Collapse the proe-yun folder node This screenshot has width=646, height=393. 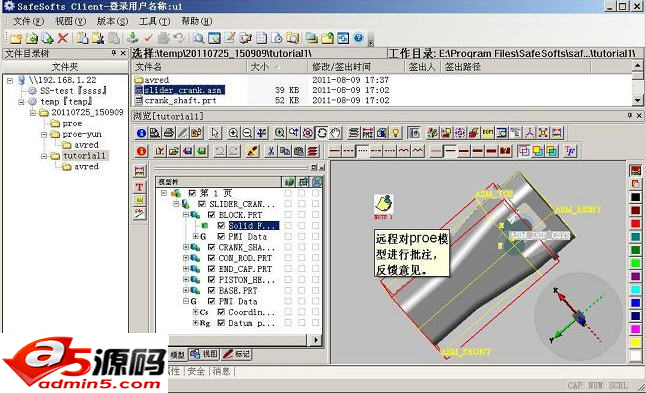(x=44, y=134)
